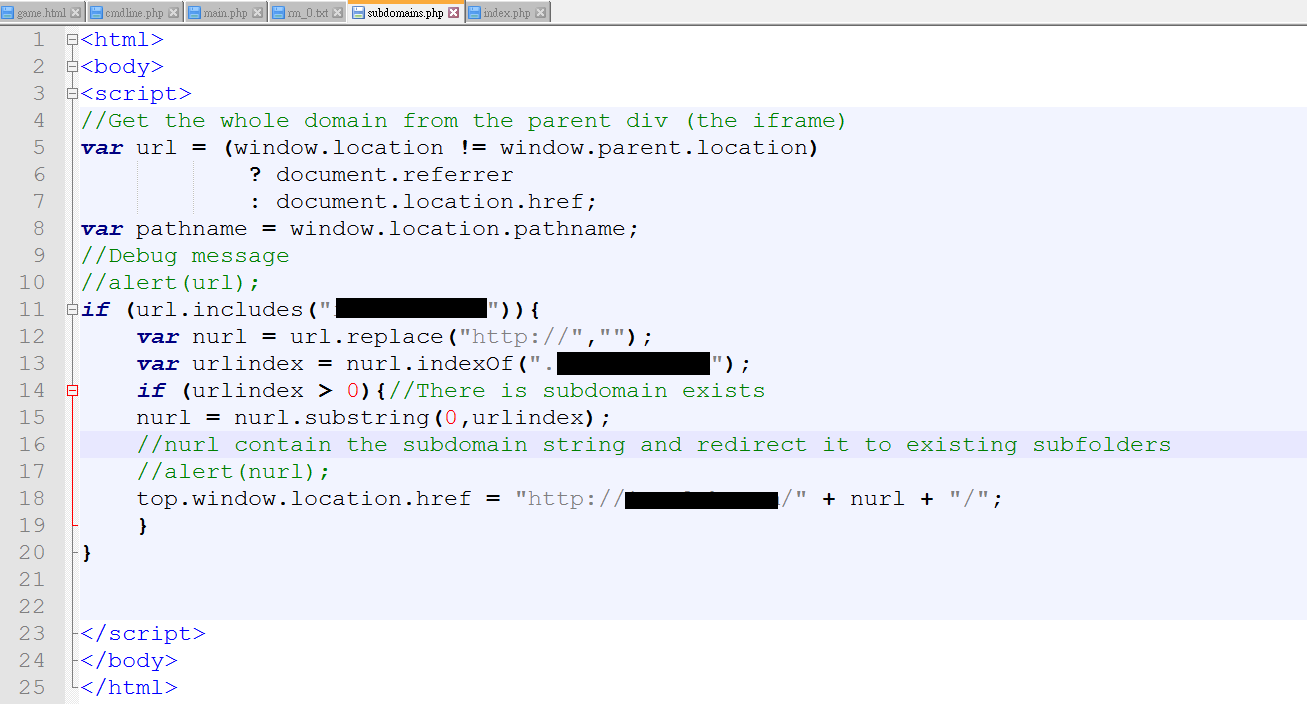Collapse the urlindex if block on line 14

72,391
